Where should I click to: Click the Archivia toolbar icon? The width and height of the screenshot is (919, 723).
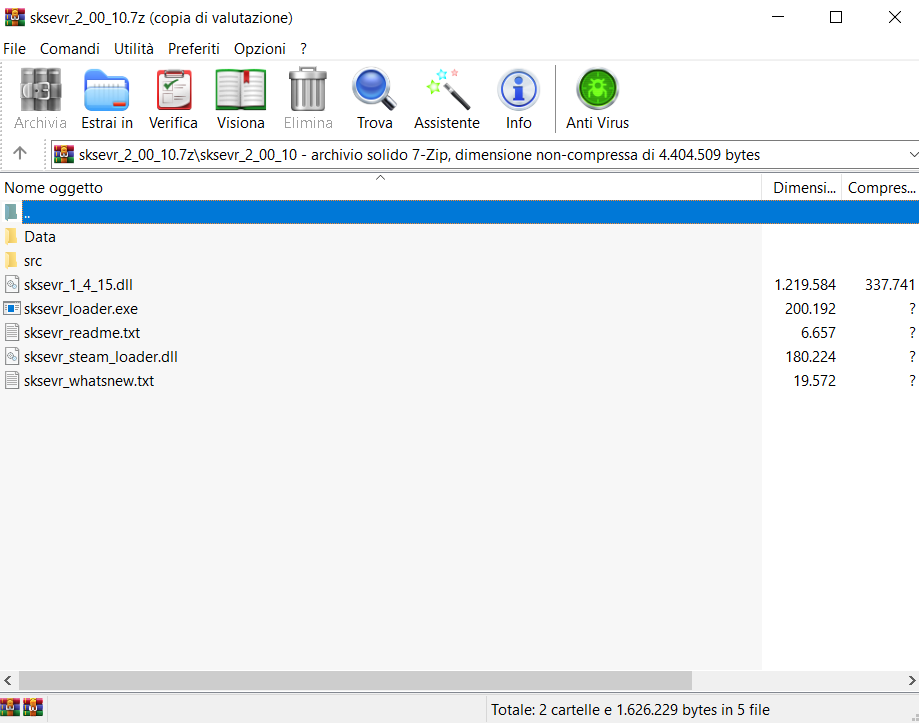tap(40, 90)
